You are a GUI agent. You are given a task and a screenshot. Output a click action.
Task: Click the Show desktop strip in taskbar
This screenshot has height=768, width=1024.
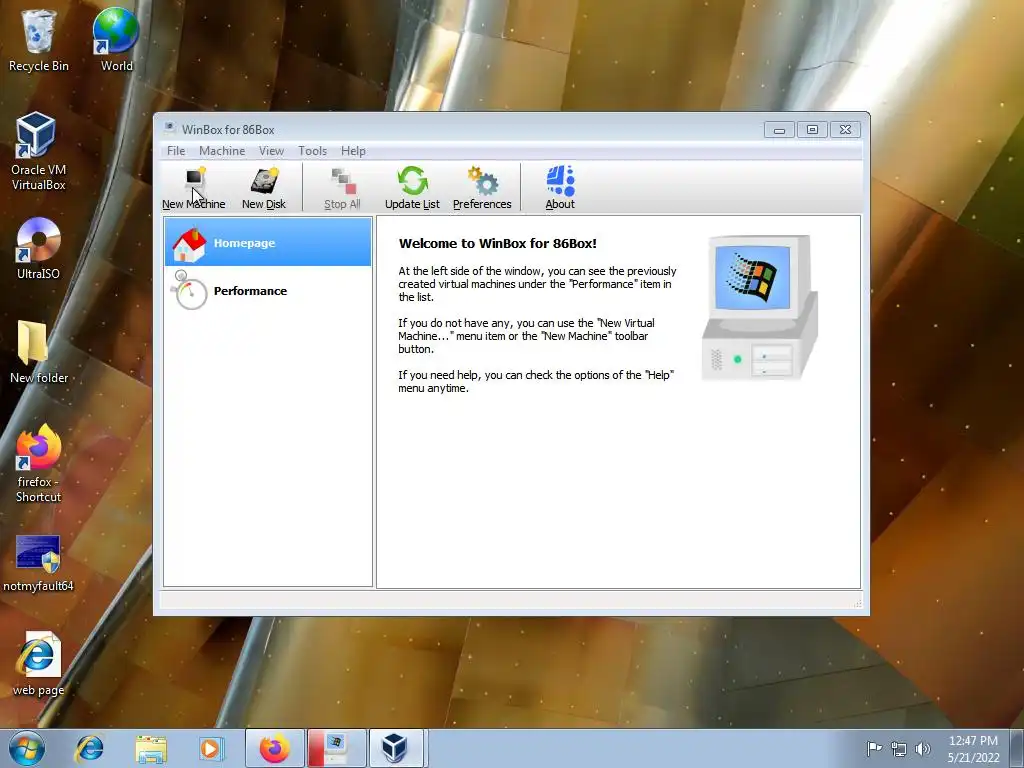[x=1017, y=748]
